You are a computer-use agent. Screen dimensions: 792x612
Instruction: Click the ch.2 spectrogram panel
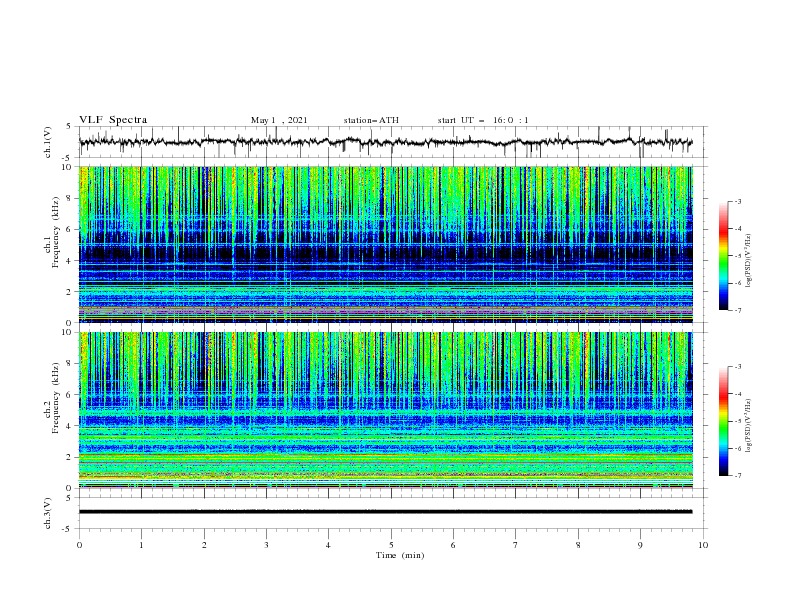click(386, 410)
